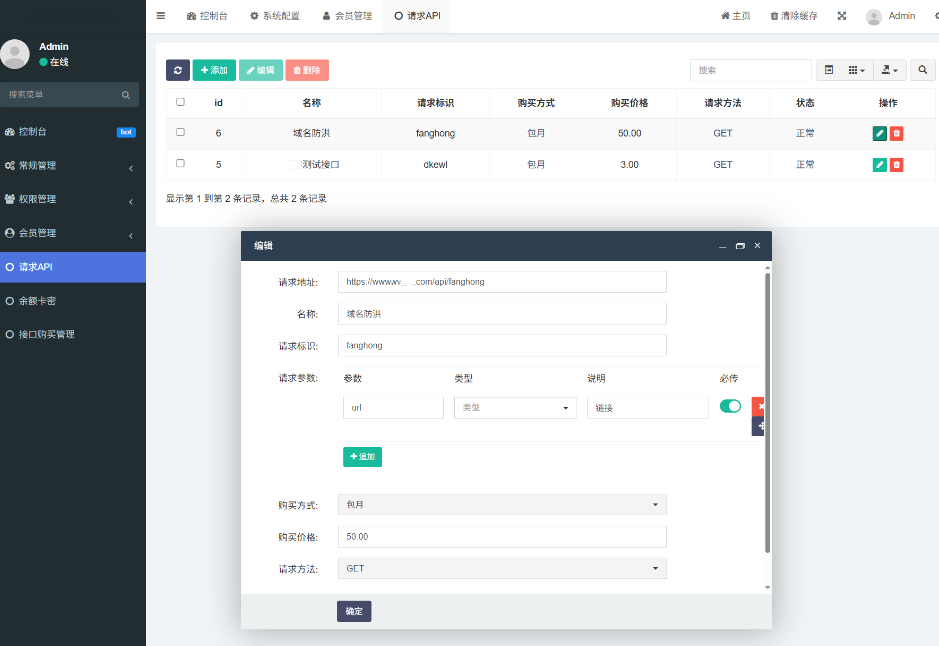Open 请求API in the sidebar
The height and width of the screenshot is (646, 939).
tap(72, 267)
